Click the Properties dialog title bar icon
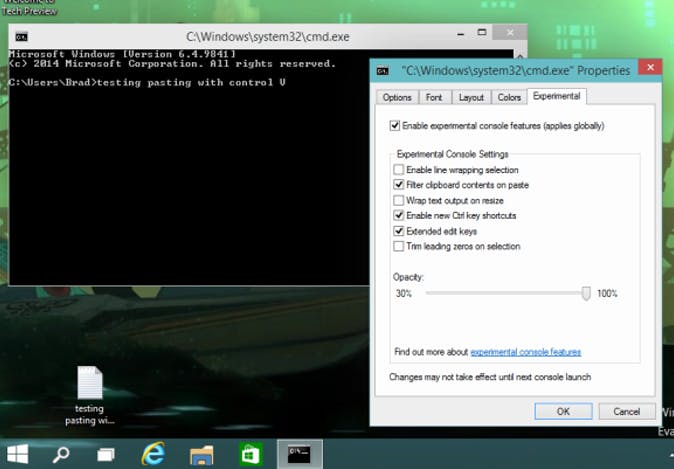This screenshot has height=469, width=674. [x=383, y=71]
